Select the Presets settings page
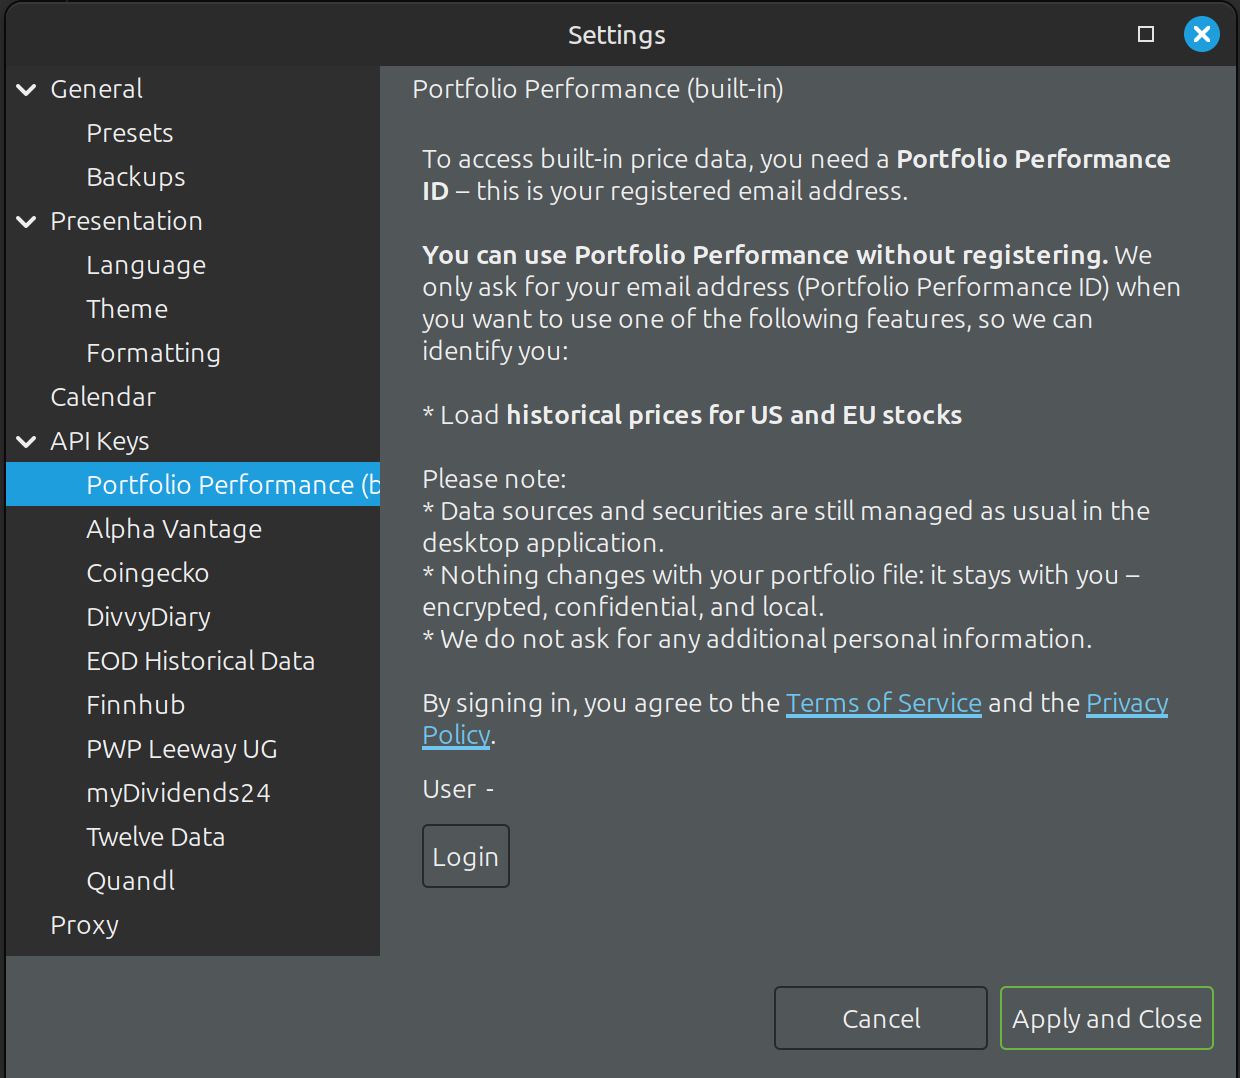 130,133
